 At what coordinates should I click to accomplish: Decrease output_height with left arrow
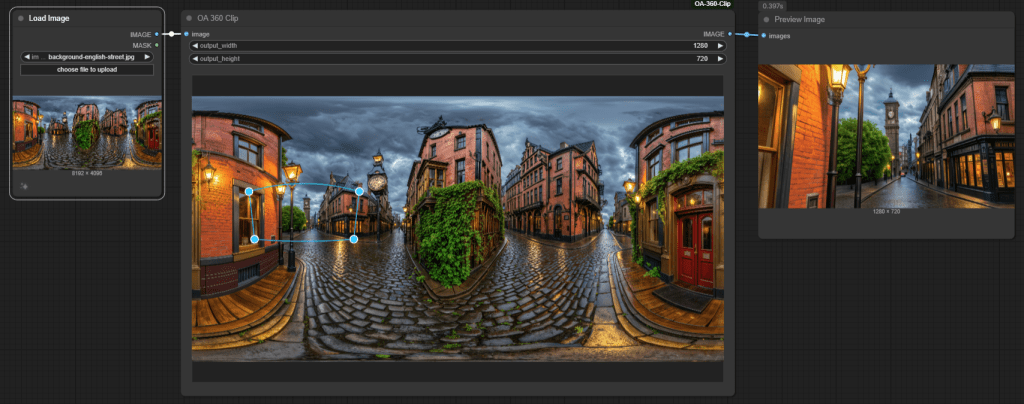pyautogui.click(x=195, y=59)
